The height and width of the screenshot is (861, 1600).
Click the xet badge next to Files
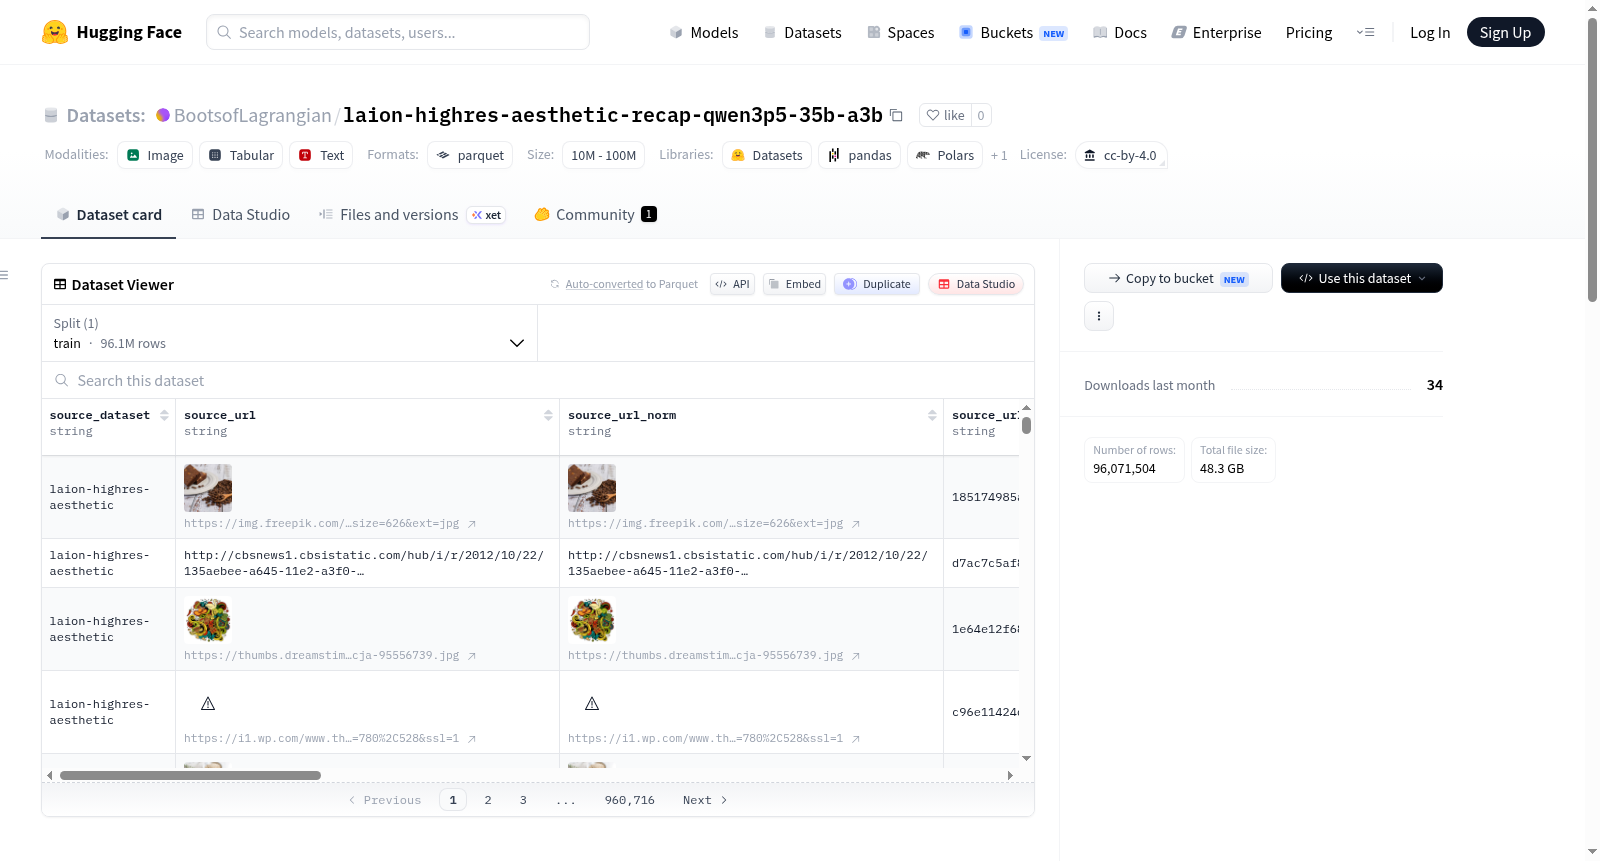pos(487,215)
